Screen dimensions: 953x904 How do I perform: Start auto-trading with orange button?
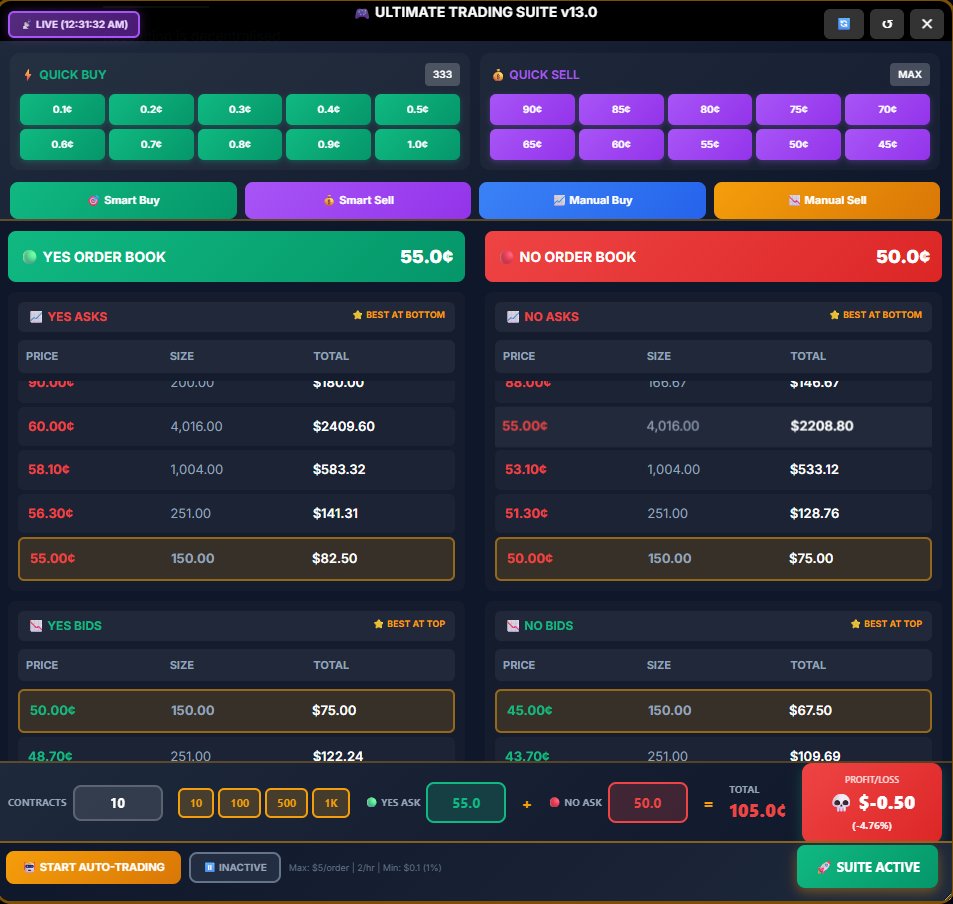(94, 868)
